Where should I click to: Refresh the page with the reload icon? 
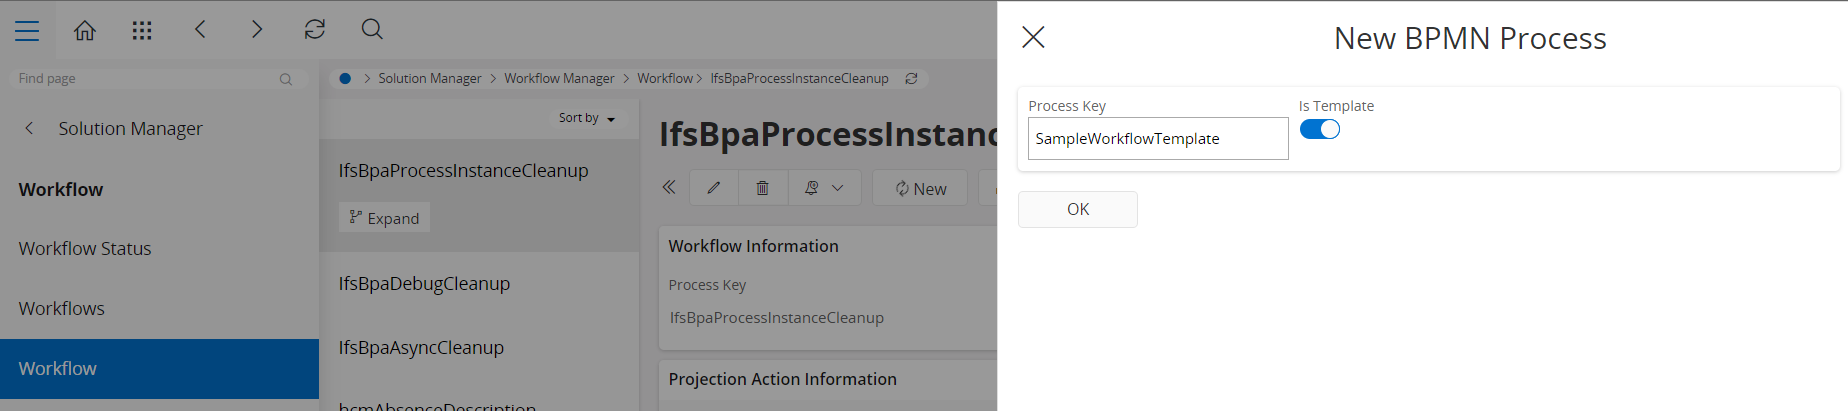[315, 30]
